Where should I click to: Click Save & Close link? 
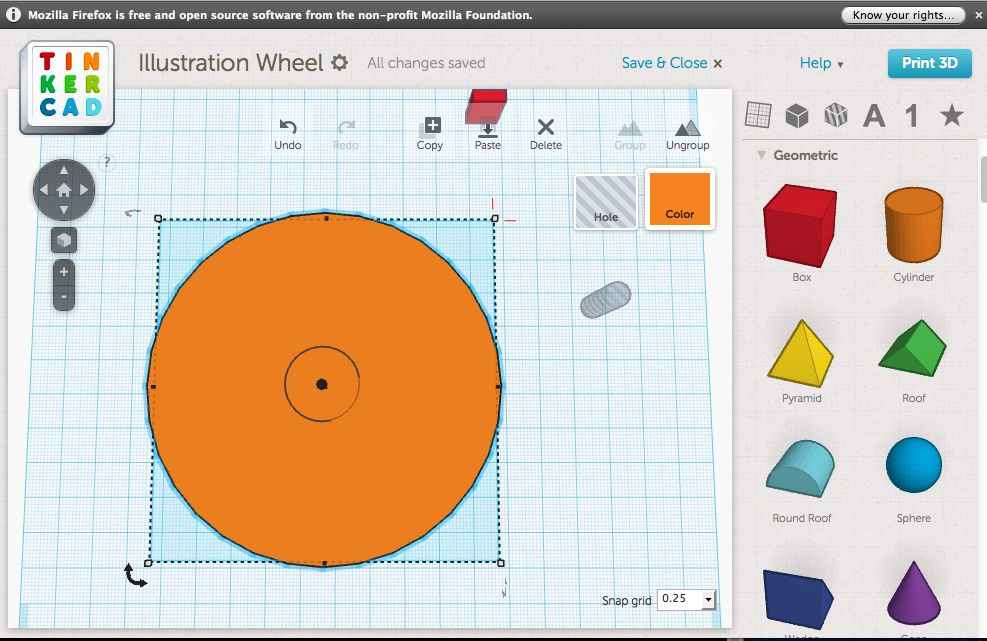672,63
